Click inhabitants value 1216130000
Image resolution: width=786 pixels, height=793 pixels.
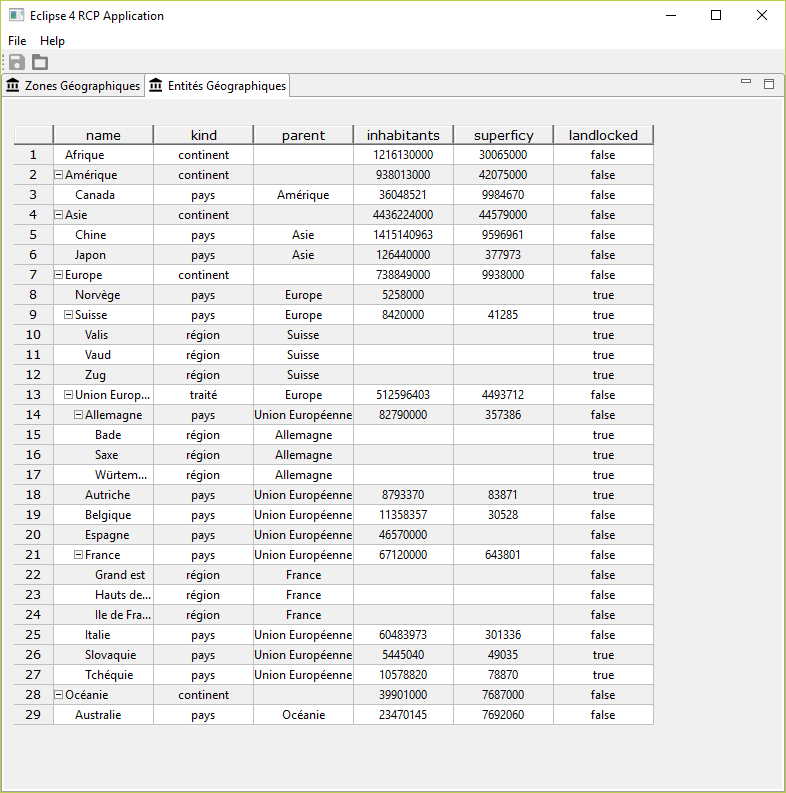pyautogui.click(x=403, y=155)
